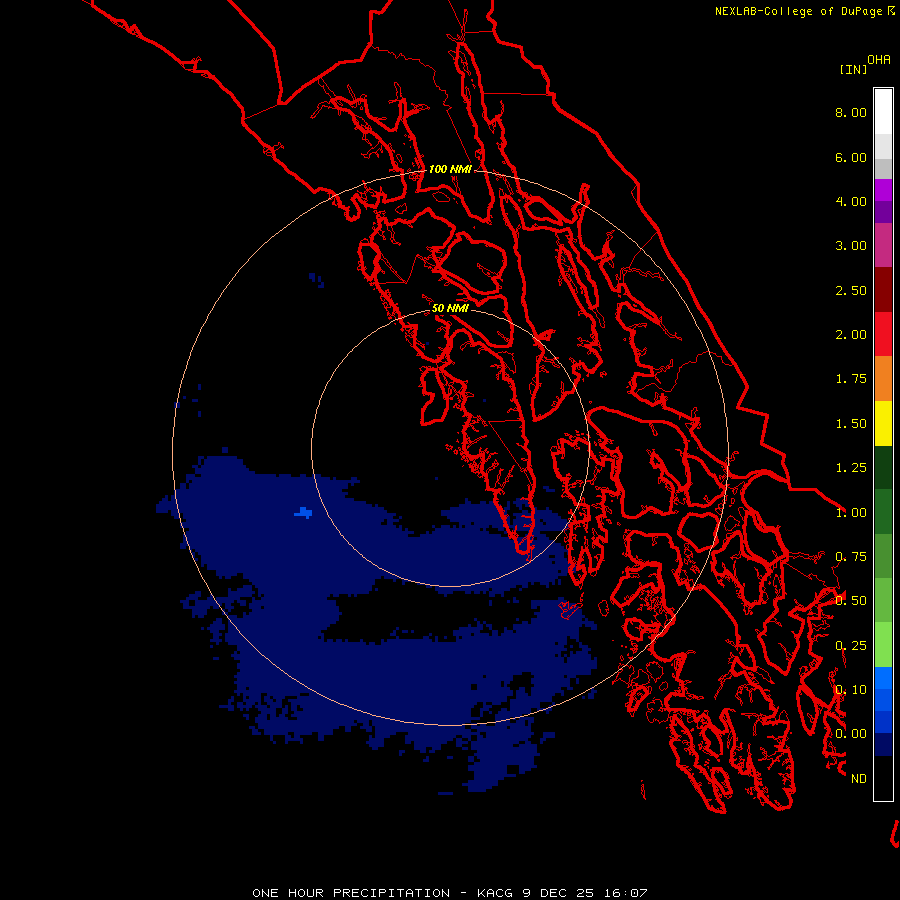The image size is (900, 900).
Task: Click the ND legend label
Action: coord(859,779)
